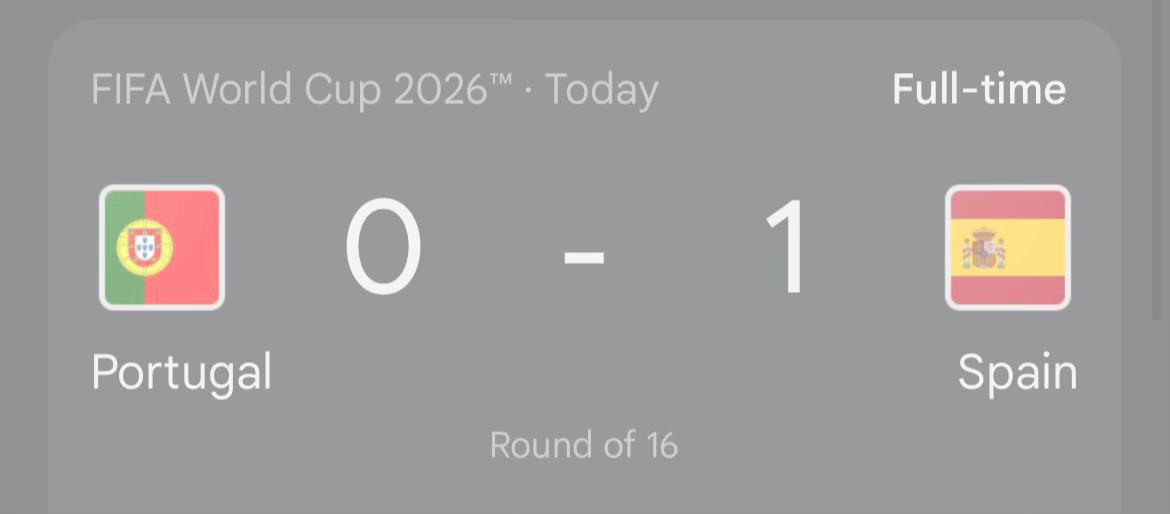Select the Portugal team name
The image size is (1170, 514).
(181, 372)
